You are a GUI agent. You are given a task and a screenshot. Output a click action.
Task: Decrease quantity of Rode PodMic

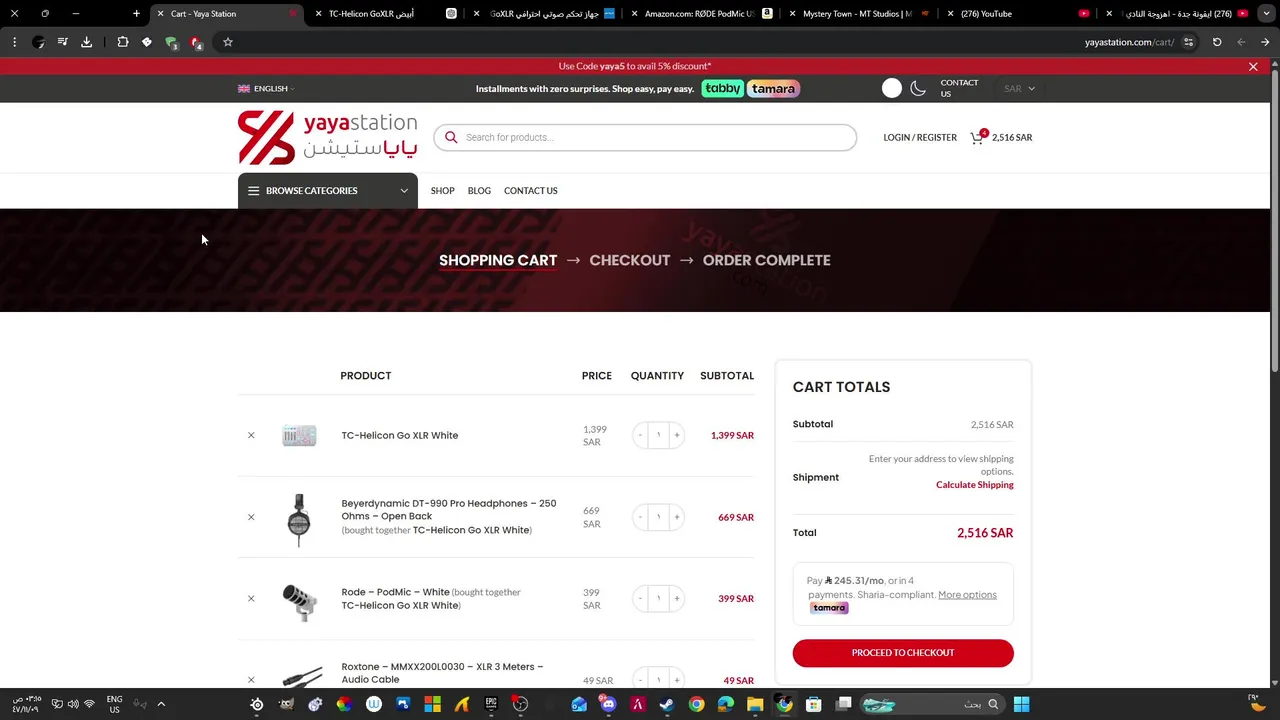[x=640, y=598]
